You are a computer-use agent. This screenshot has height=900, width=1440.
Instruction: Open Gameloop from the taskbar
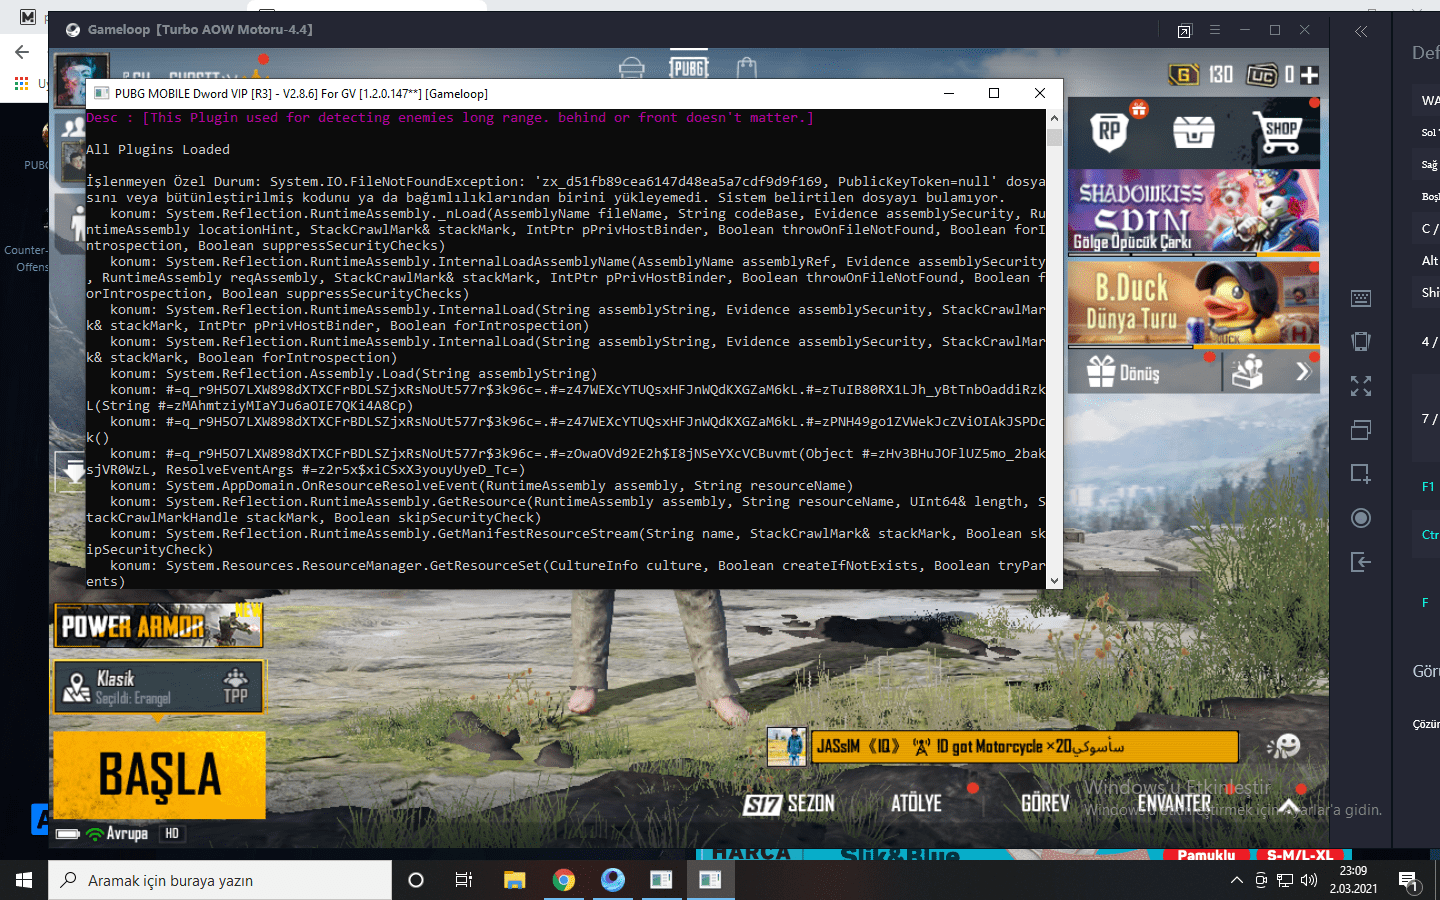(613, 880)
